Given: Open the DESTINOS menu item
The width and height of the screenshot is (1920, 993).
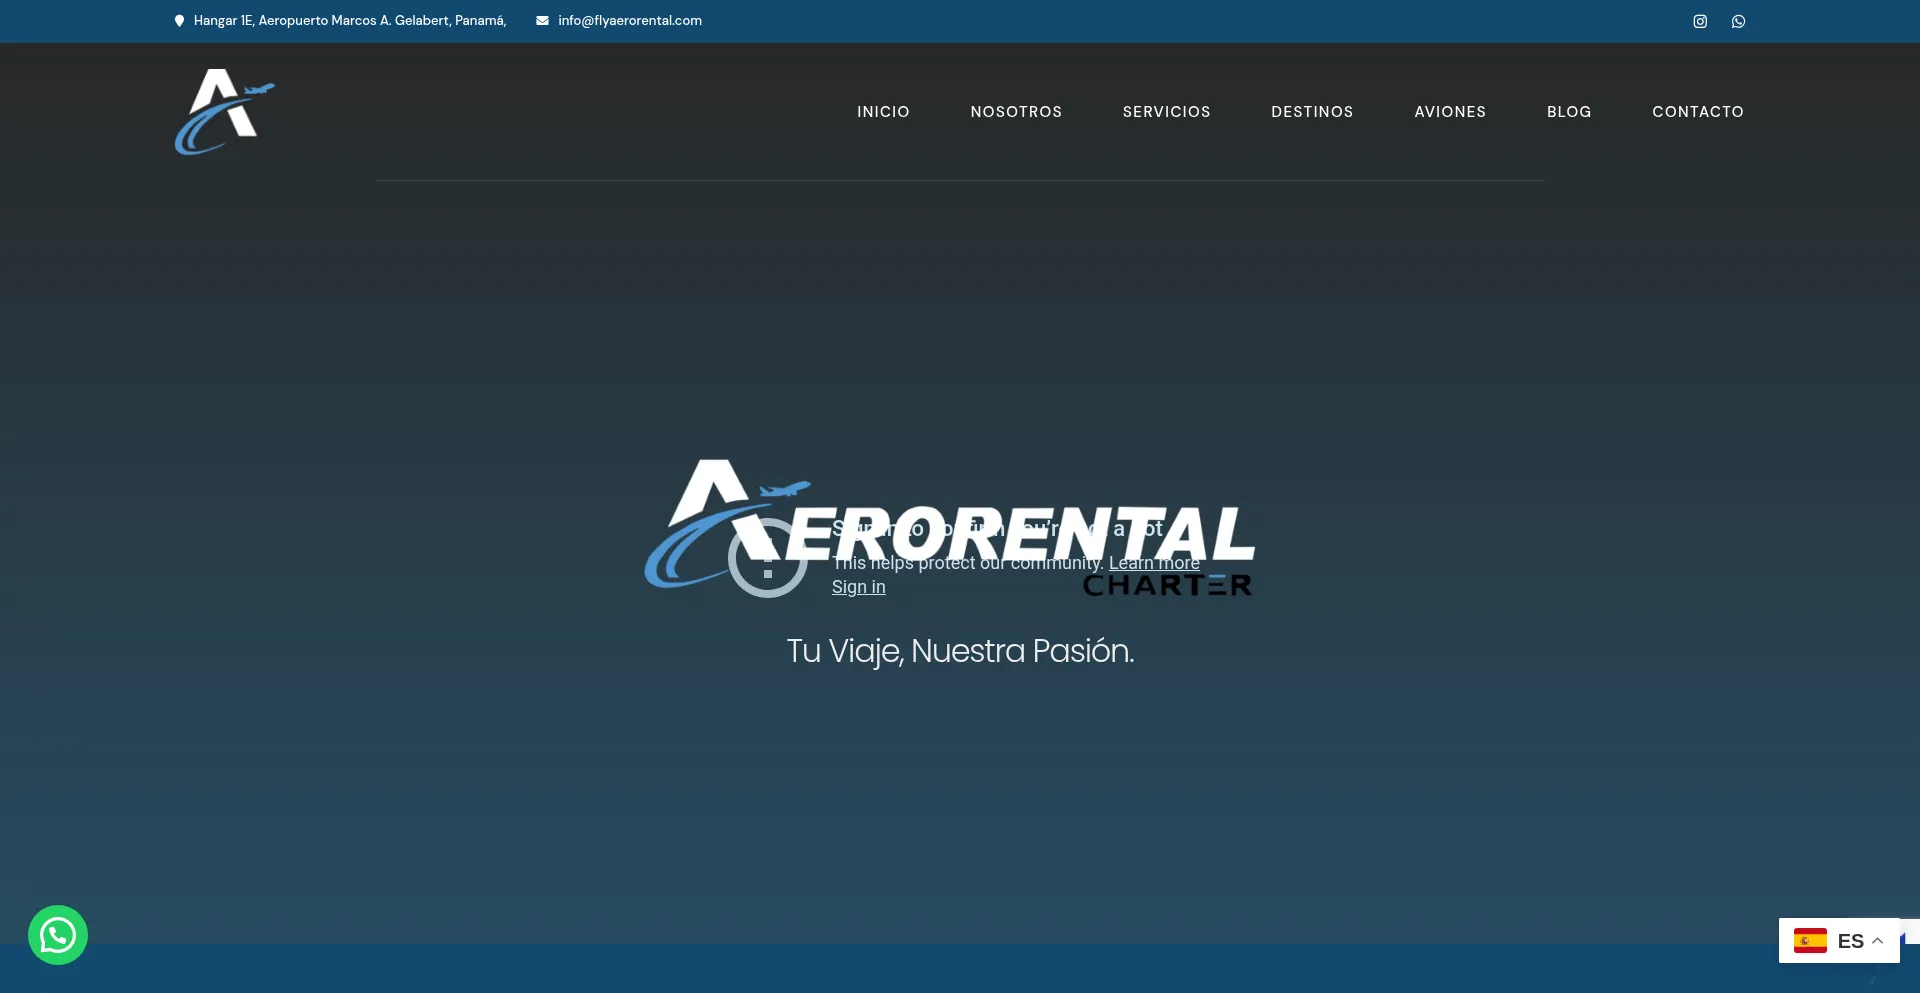Looking at the screenshot, I should pyautogui.click(x=1312, y=112).
